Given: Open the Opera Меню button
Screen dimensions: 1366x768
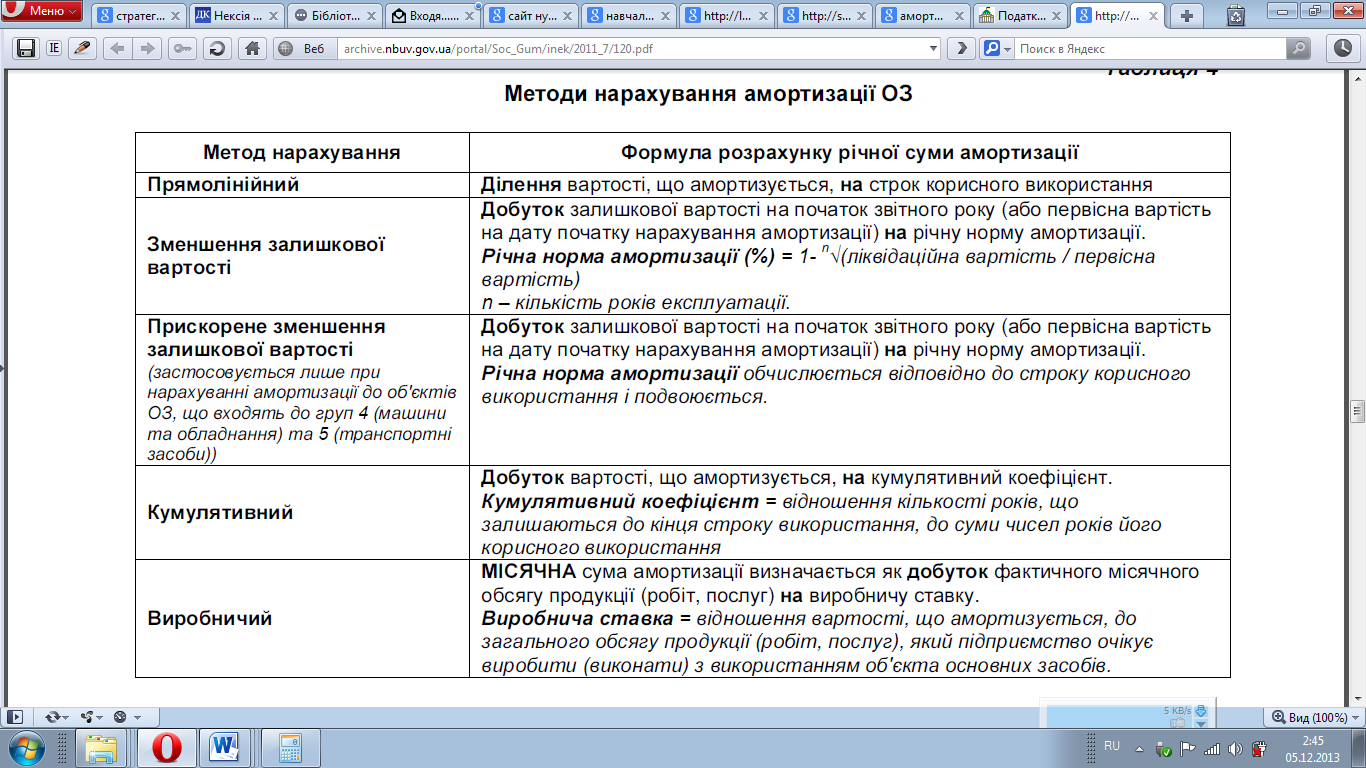Looking at the screenshot, I should click(41, 12).
